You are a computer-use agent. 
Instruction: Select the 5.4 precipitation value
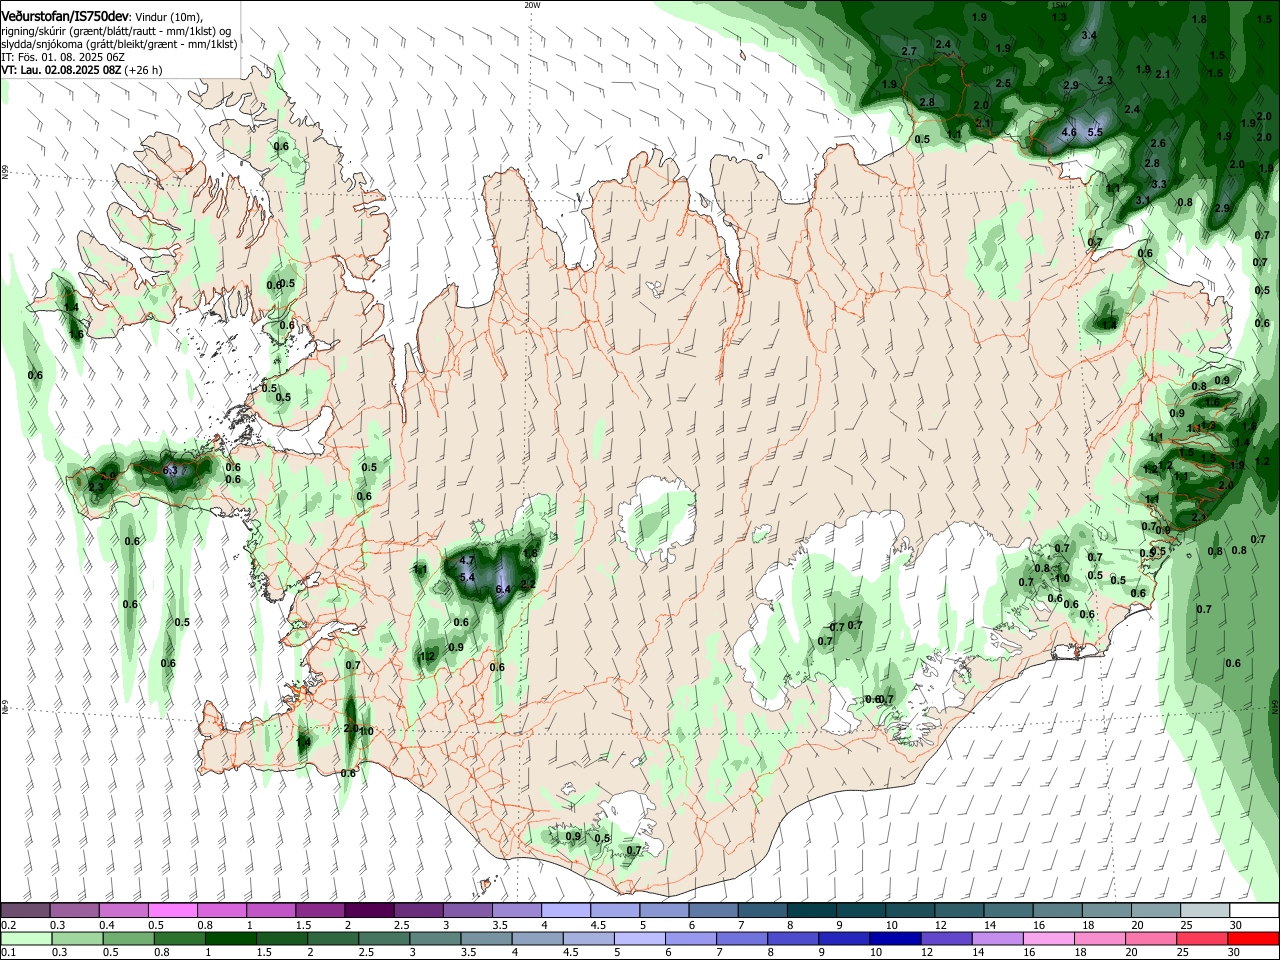point(467,578)
